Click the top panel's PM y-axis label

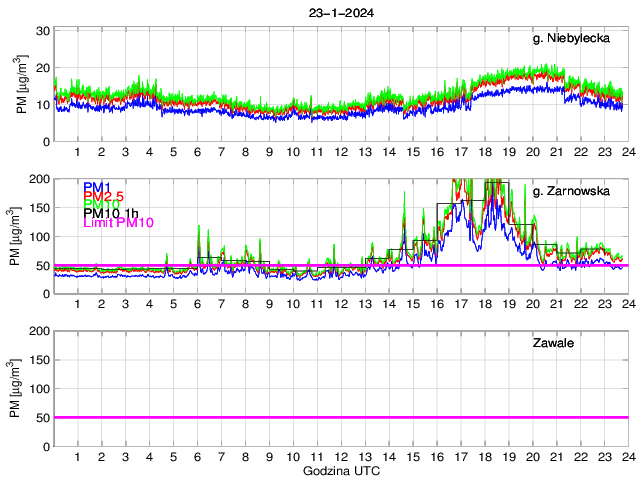23,86
